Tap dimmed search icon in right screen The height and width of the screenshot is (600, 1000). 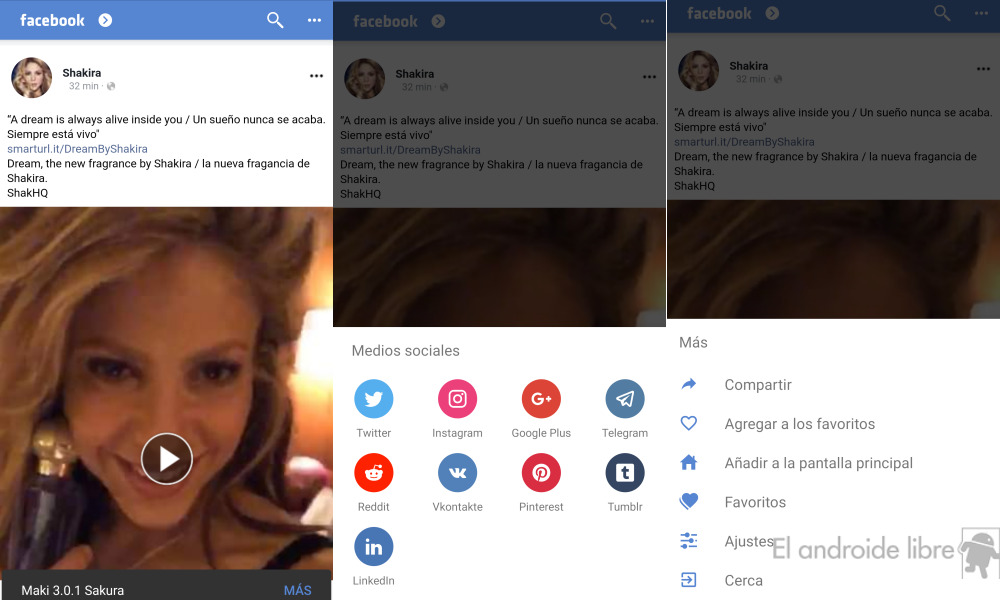(942, 13)
